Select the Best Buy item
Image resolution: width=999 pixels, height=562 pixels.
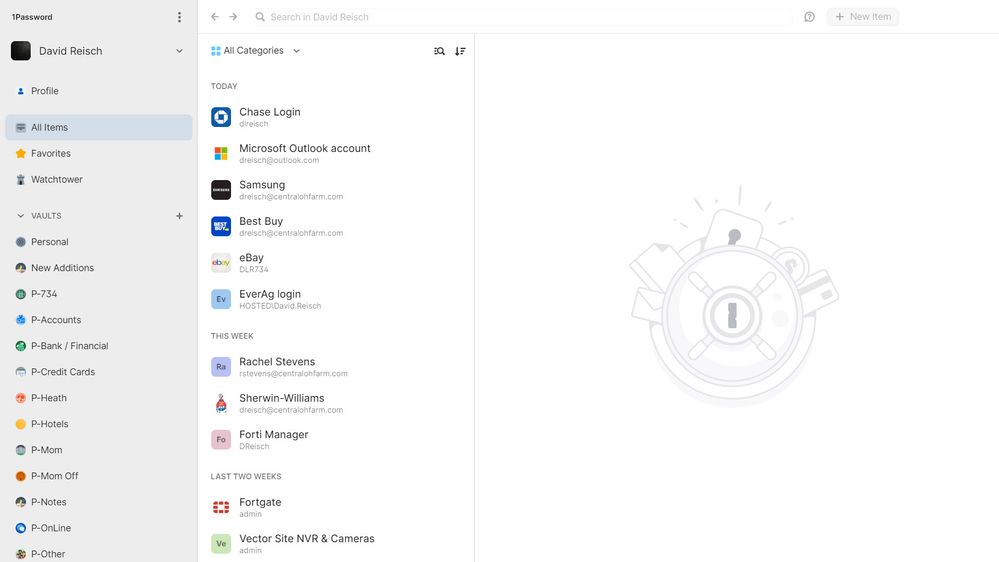(x=336, y=226)
